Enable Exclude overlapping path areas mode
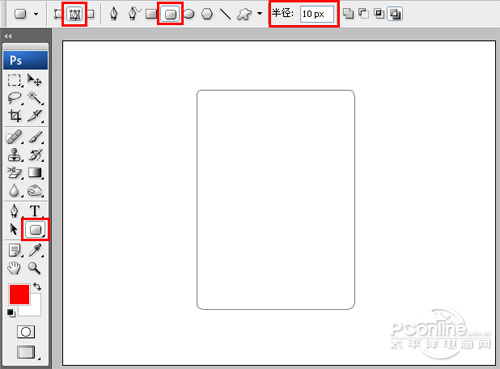 (395, 14)
